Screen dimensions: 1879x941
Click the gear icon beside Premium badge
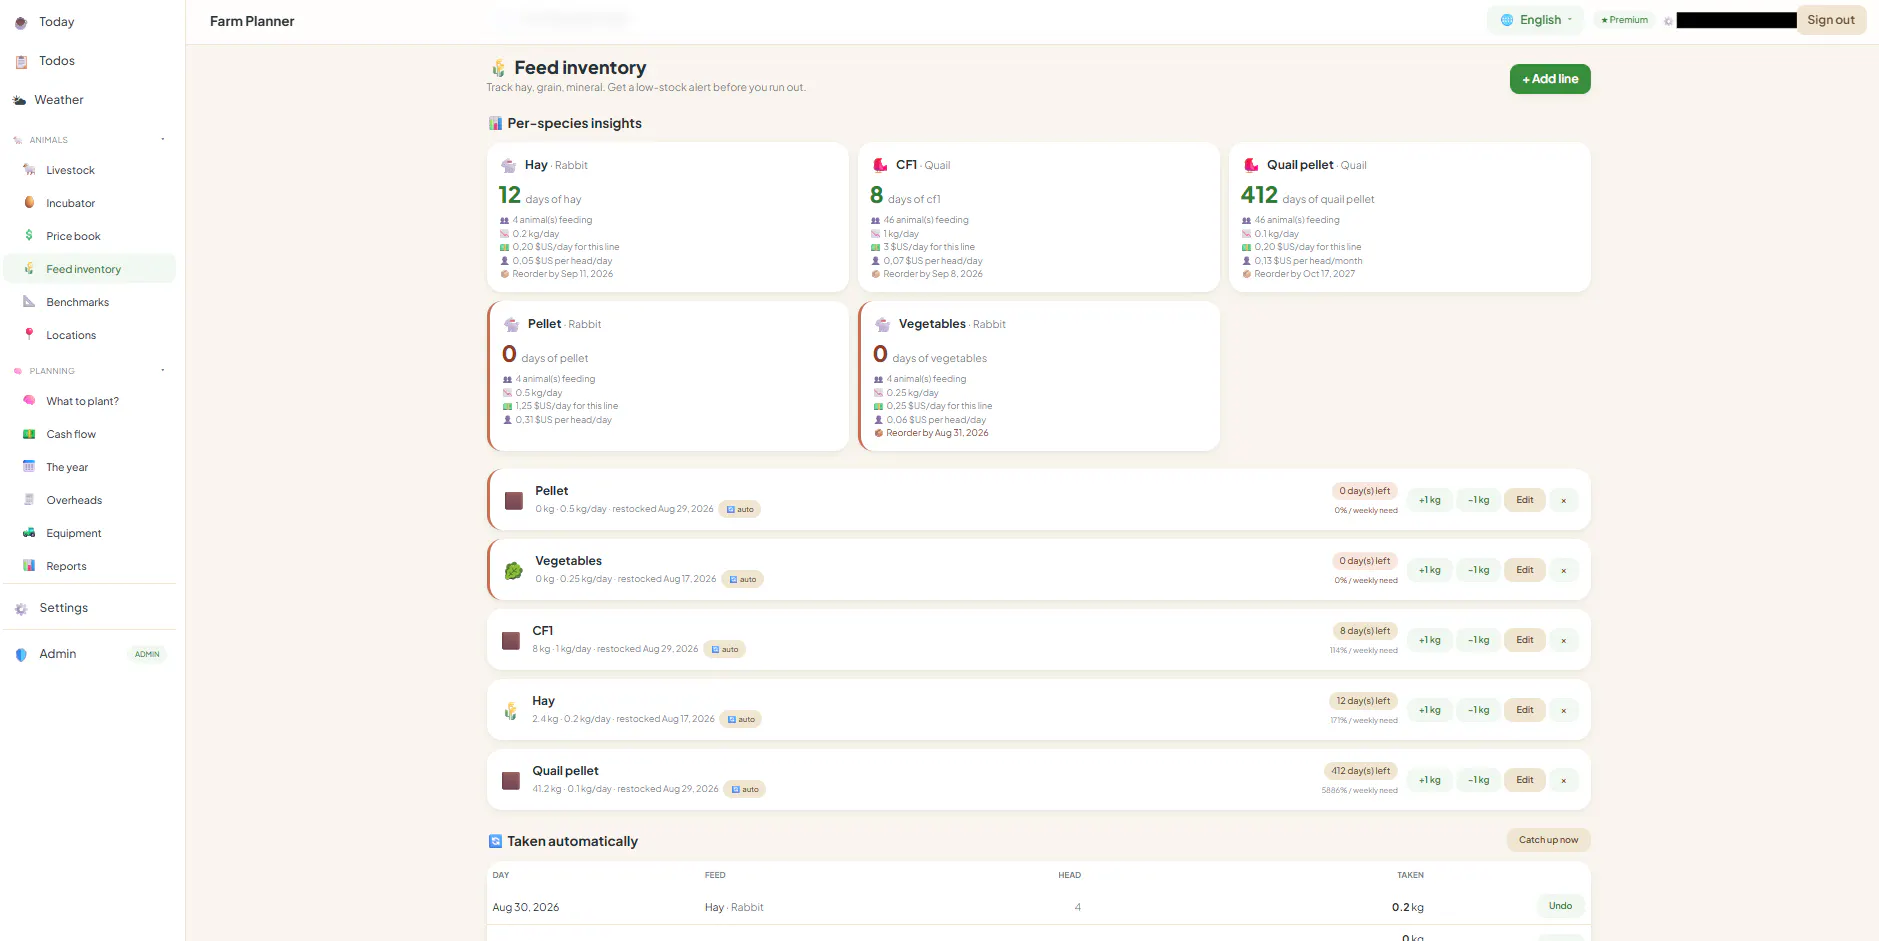(x=1668, y=21)
